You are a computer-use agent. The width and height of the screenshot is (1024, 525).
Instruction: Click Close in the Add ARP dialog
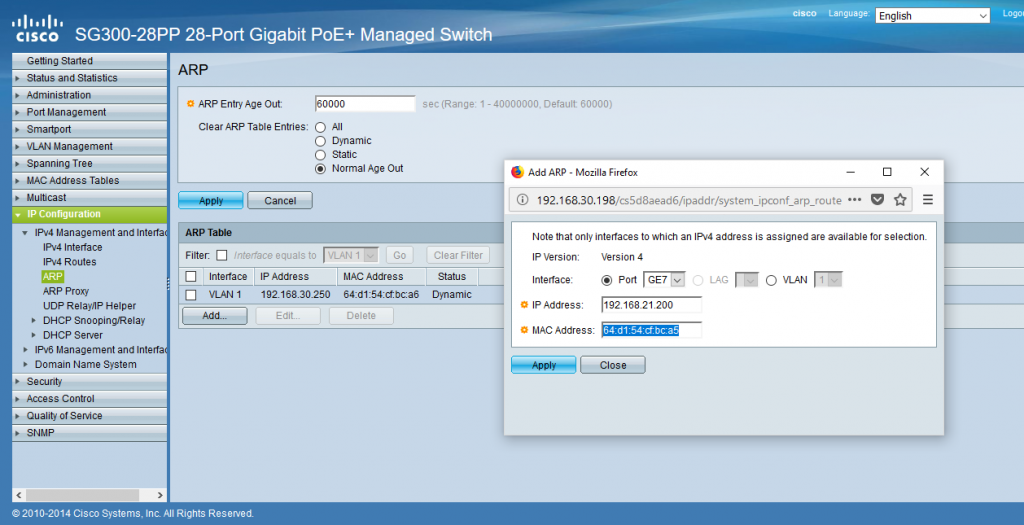[613, 365]
